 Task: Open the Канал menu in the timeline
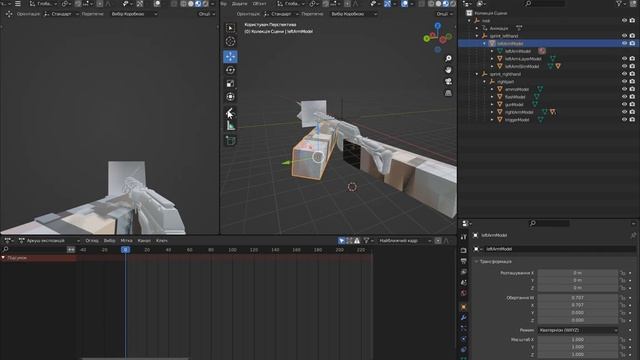coord(144,241)
